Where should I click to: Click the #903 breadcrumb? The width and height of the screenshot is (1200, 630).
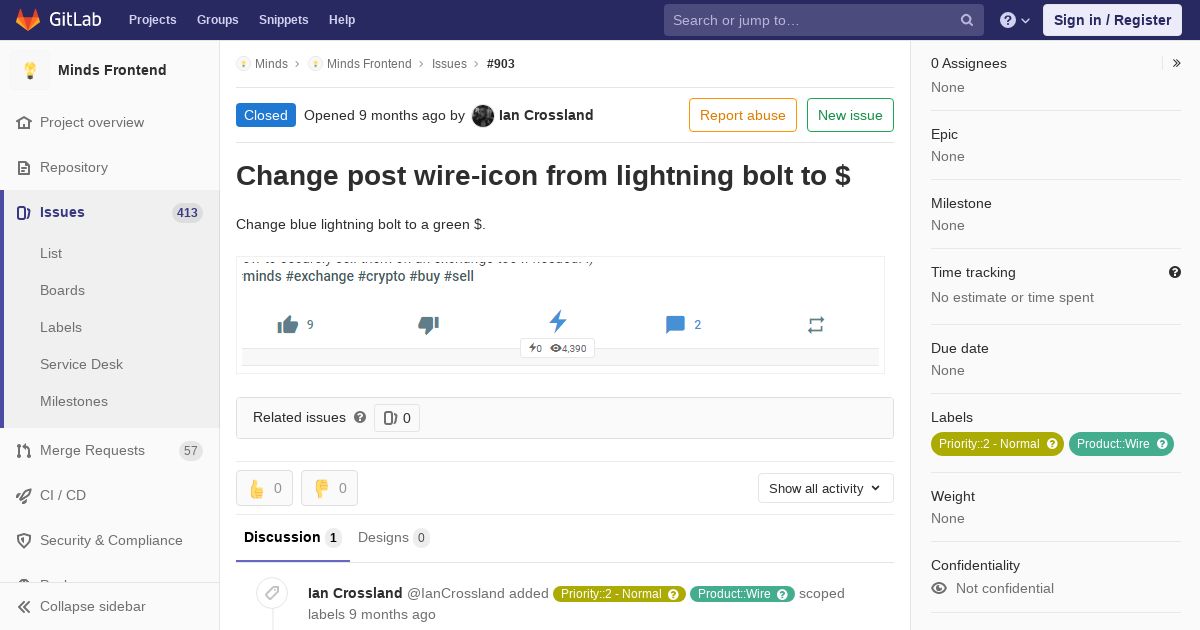[501, 63]
